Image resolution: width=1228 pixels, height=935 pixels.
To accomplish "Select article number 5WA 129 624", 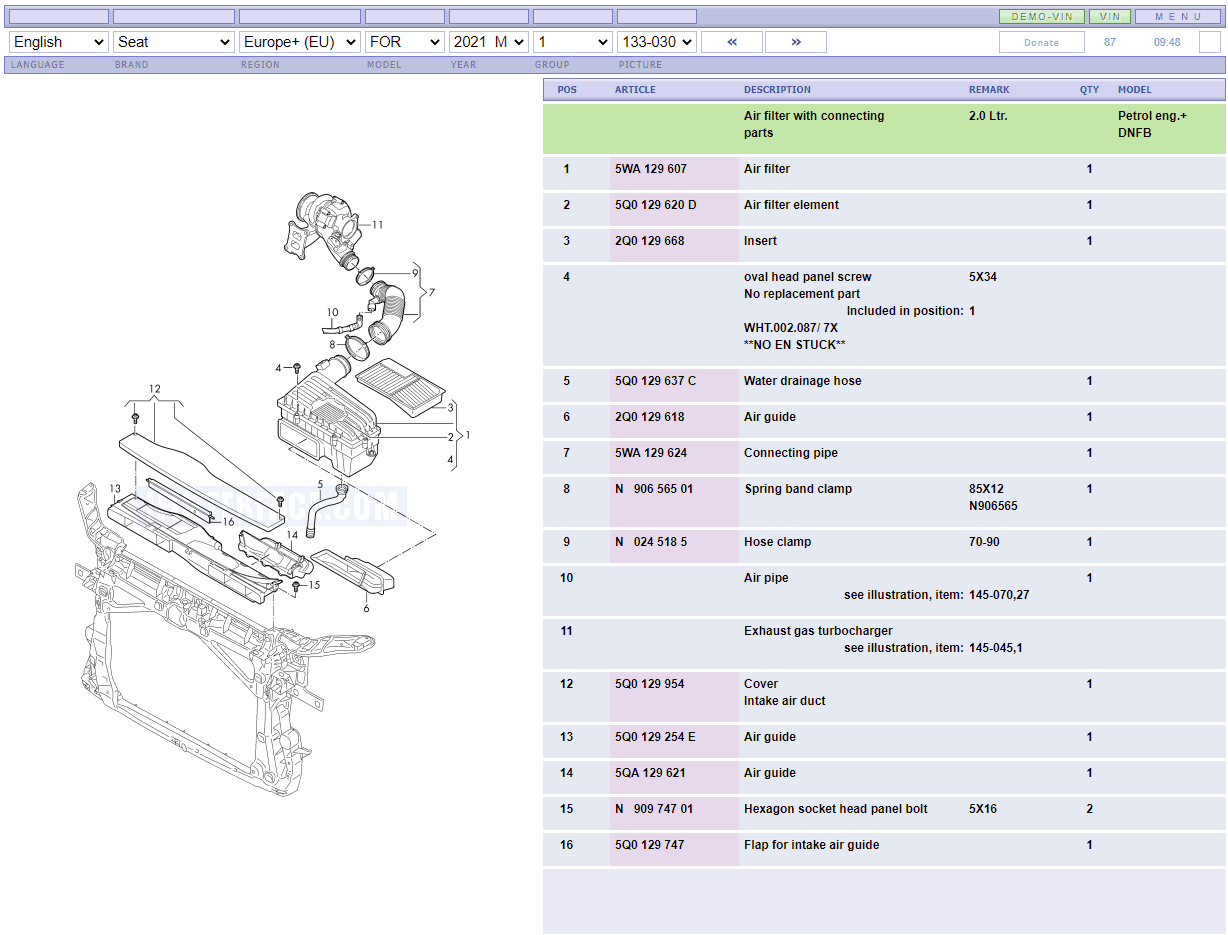I will (651, 453).
